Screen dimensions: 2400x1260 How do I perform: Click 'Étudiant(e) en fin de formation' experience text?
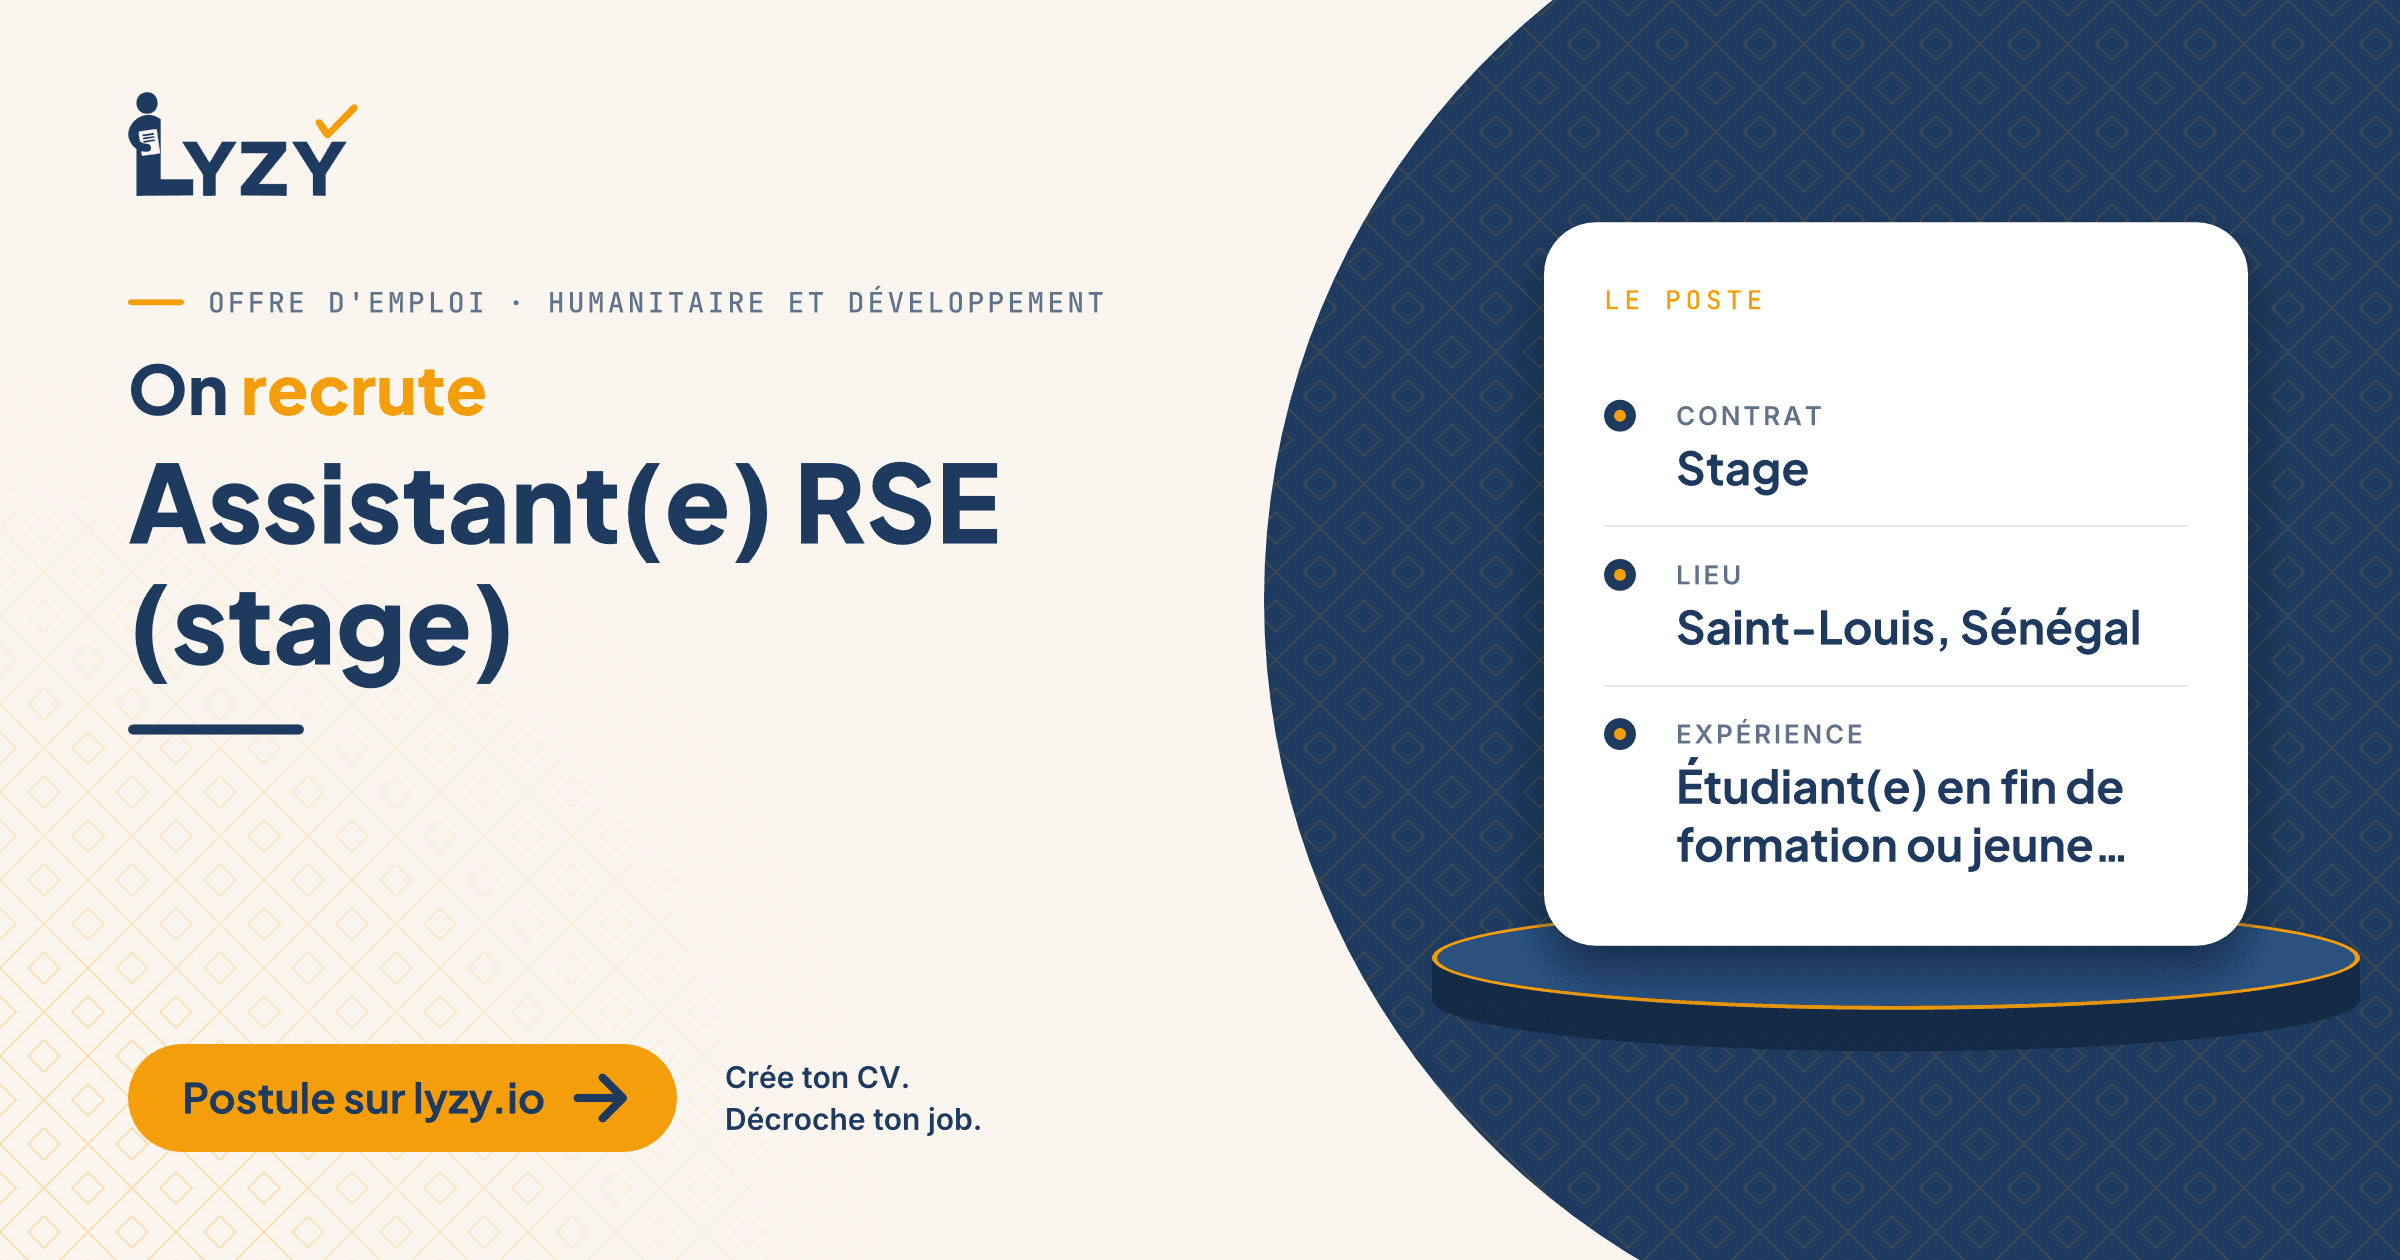1900,816
